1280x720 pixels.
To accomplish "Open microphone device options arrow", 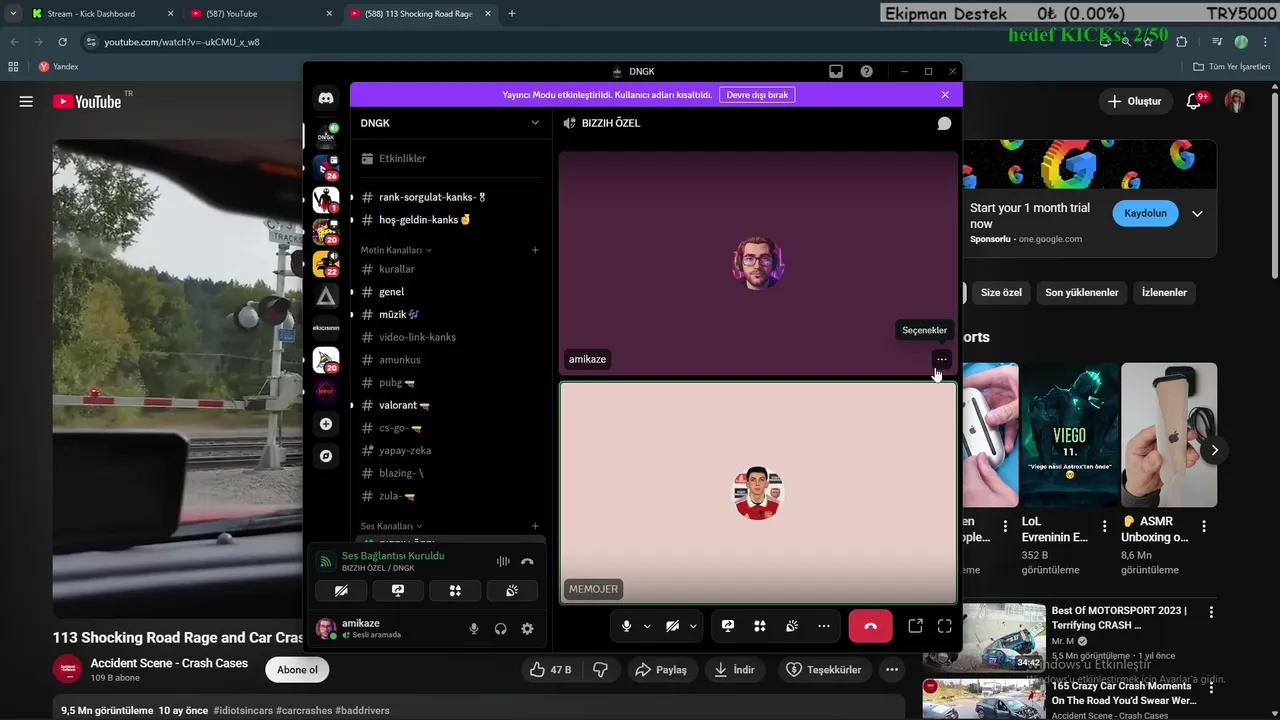I will (647, 626).
